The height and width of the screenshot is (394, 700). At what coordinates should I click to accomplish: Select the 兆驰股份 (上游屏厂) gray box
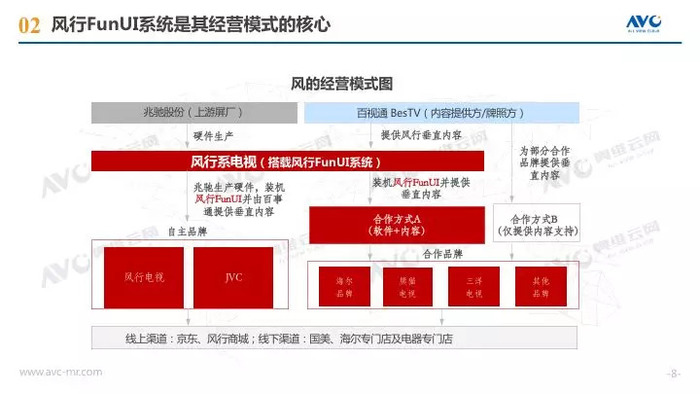pos(194,112)
